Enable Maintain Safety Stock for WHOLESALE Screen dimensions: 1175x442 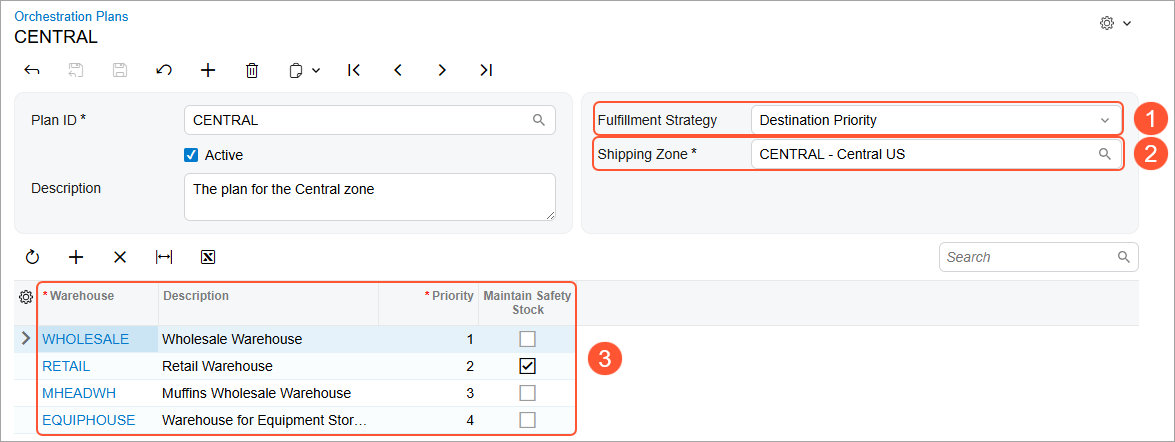(x=527, y=339)
